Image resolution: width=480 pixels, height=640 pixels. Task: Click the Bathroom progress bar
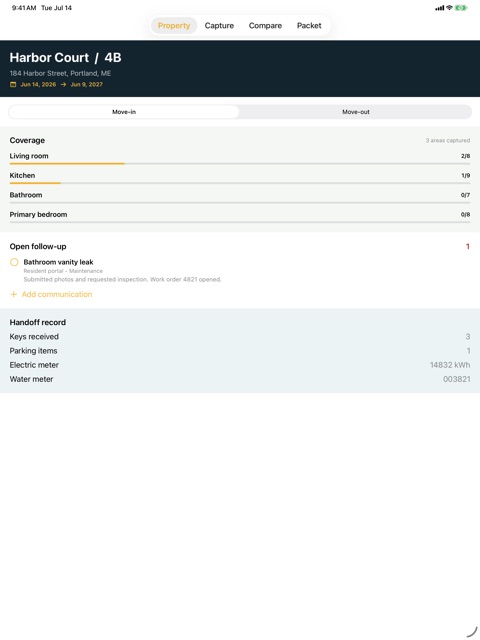pos(240,203)
